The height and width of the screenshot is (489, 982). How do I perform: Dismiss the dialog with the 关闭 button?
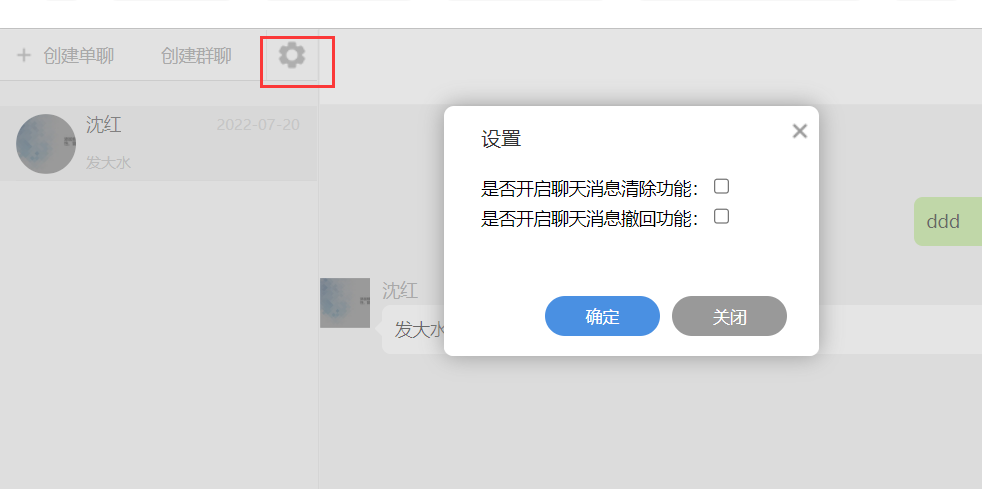pos(730,316)
